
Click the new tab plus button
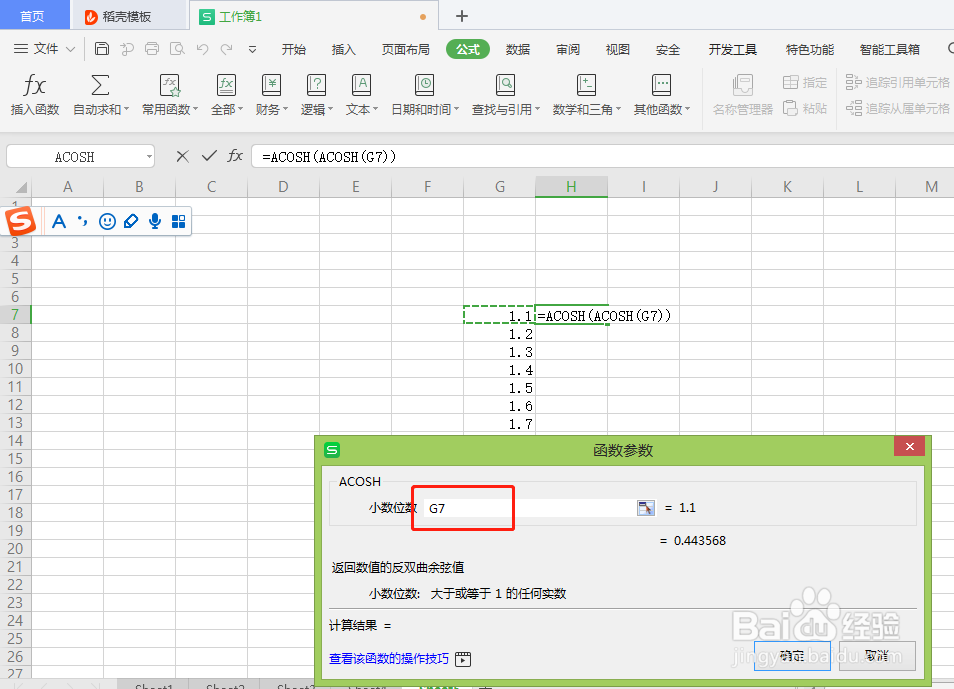point(462,16)
